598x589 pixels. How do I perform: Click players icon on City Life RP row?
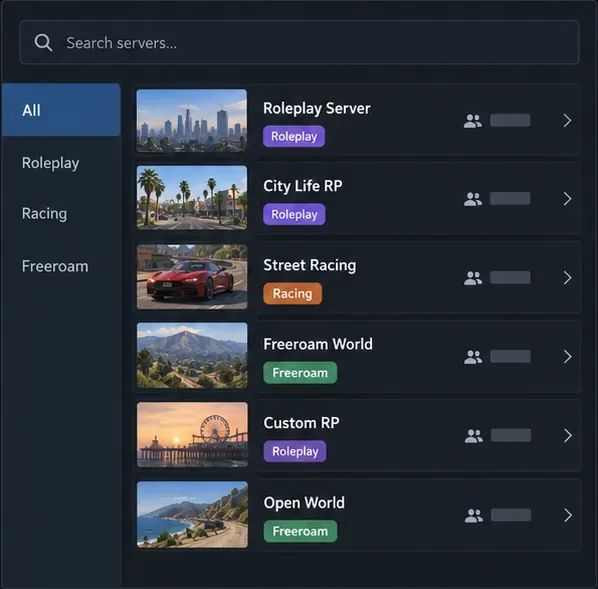click(473, 199)
